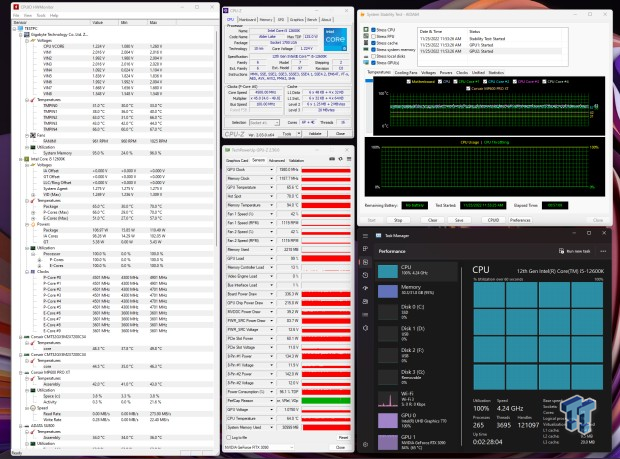Switch to Statistics tab in AIDA64
This screenshot has height=459, width=620.
[496, 72]
